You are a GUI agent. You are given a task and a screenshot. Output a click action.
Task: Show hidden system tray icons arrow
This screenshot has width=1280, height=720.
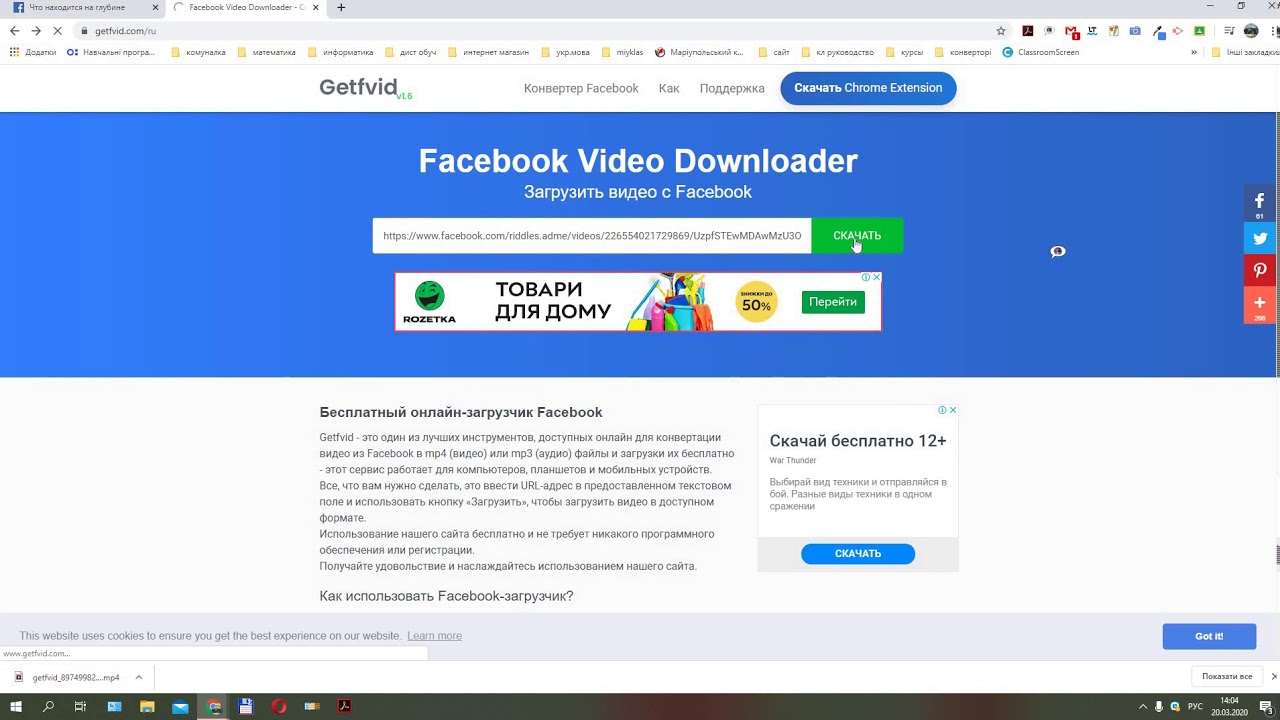click(1141, 706)
